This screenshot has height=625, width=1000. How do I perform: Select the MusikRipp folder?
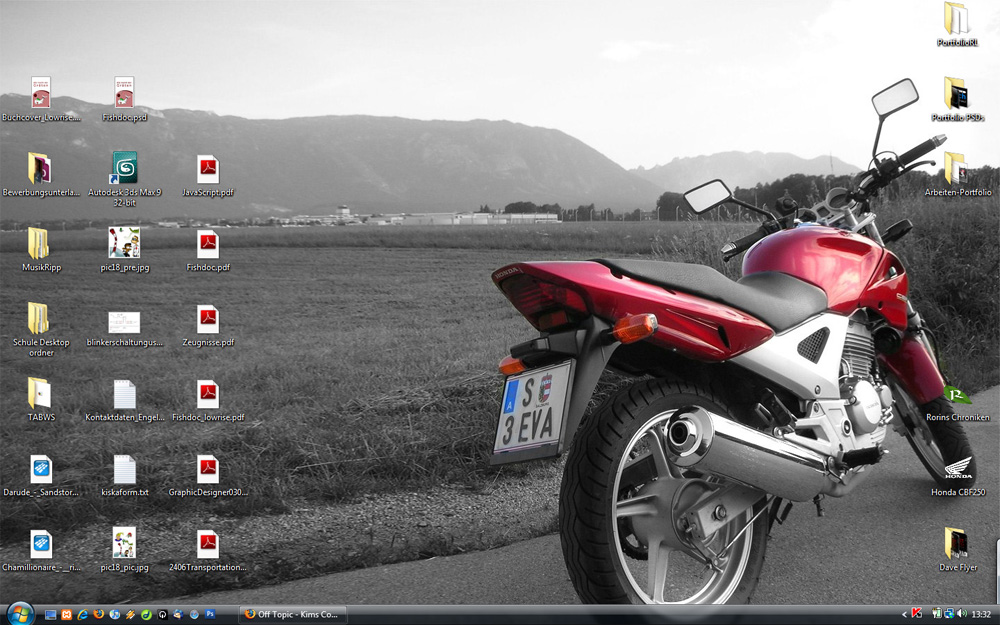tap(40, 243)
